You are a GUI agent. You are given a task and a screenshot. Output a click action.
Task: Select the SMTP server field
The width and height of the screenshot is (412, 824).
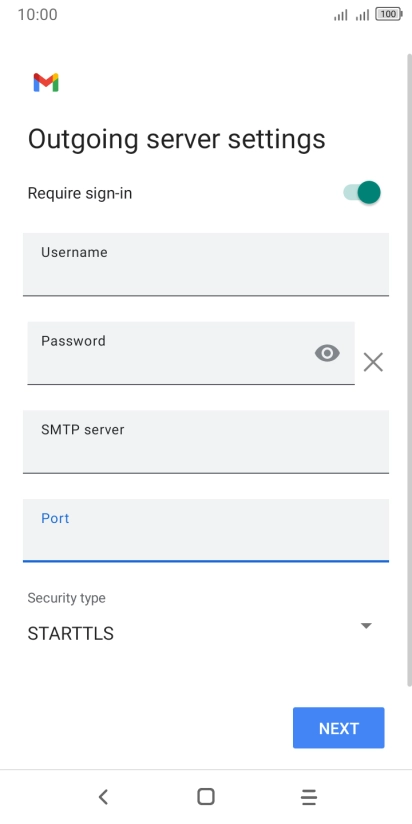pos(206,442)
